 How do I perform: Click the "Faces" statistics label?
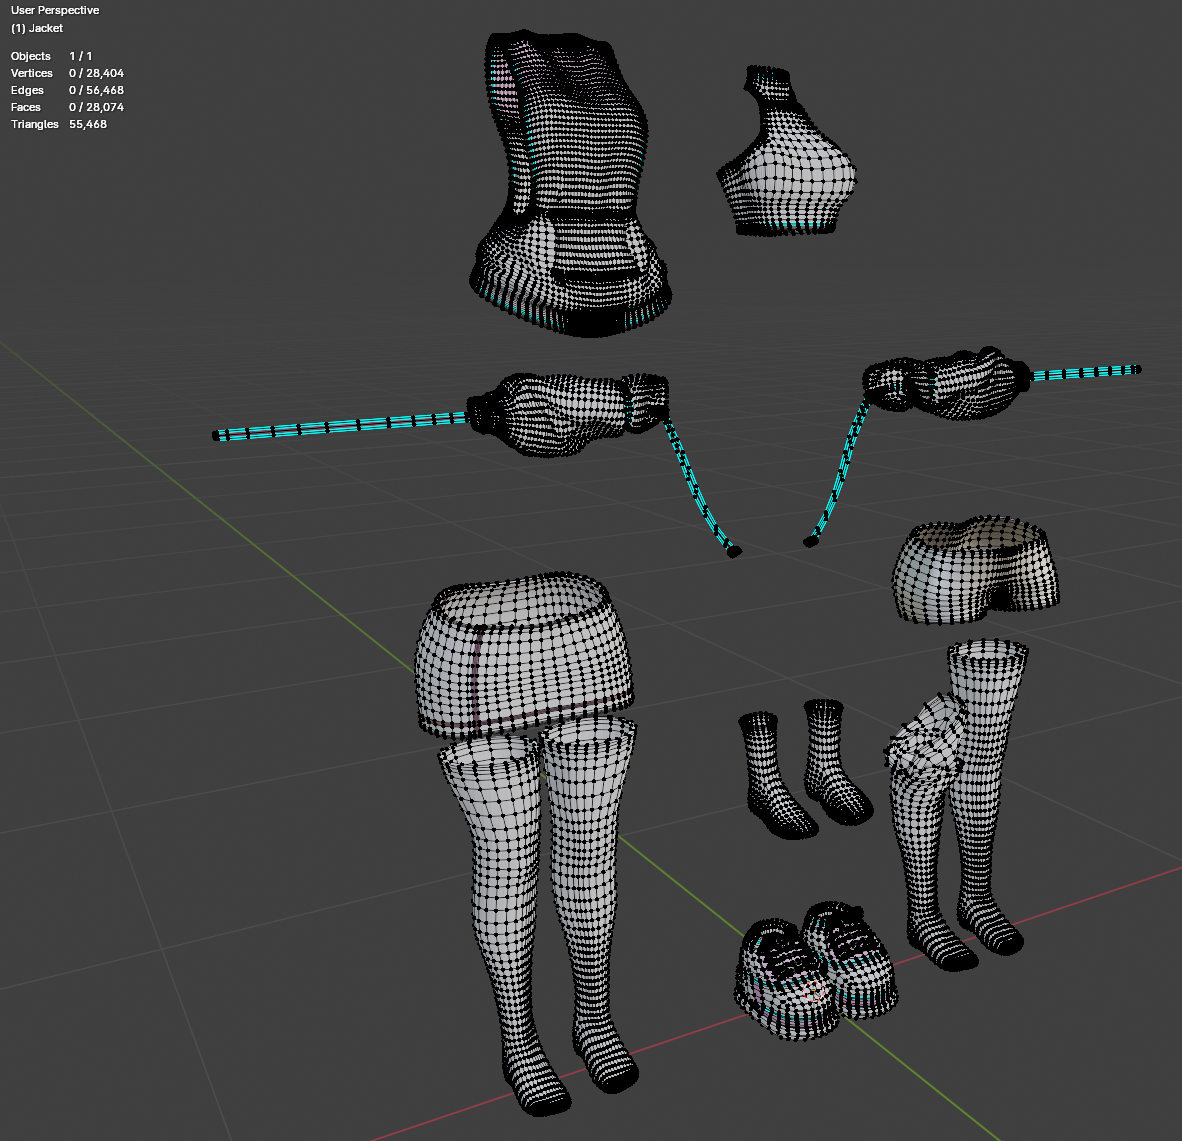point(26,107)
